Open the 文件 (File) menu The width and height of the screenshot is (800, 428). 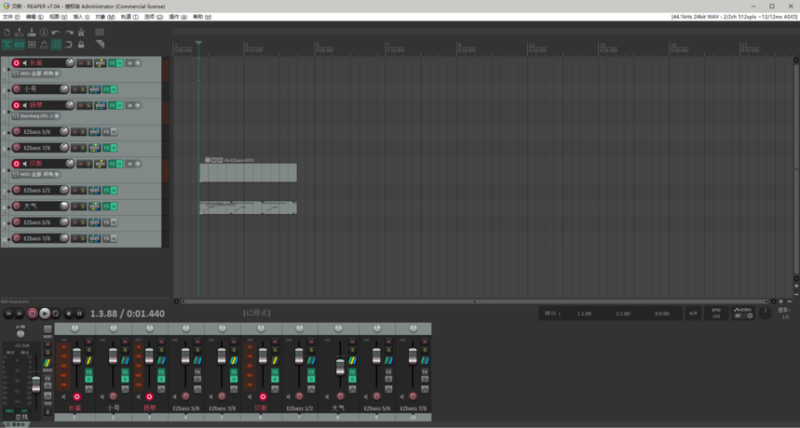click(8, 17)
